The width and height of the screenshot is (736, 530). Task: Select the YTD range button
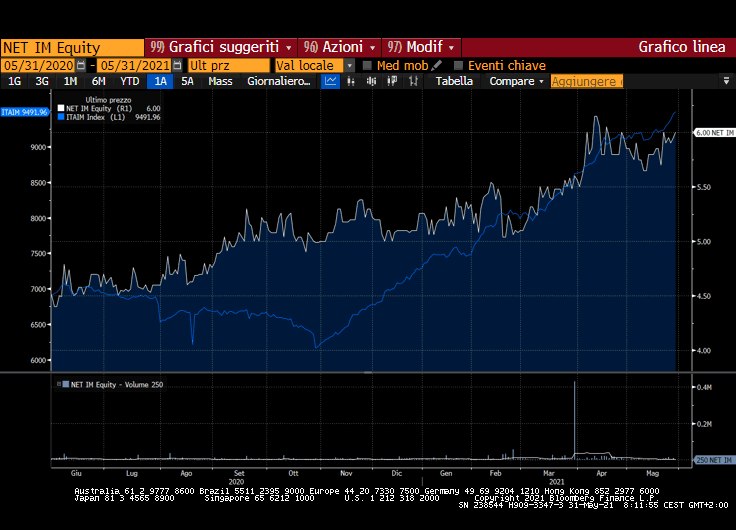pos(129,81)
